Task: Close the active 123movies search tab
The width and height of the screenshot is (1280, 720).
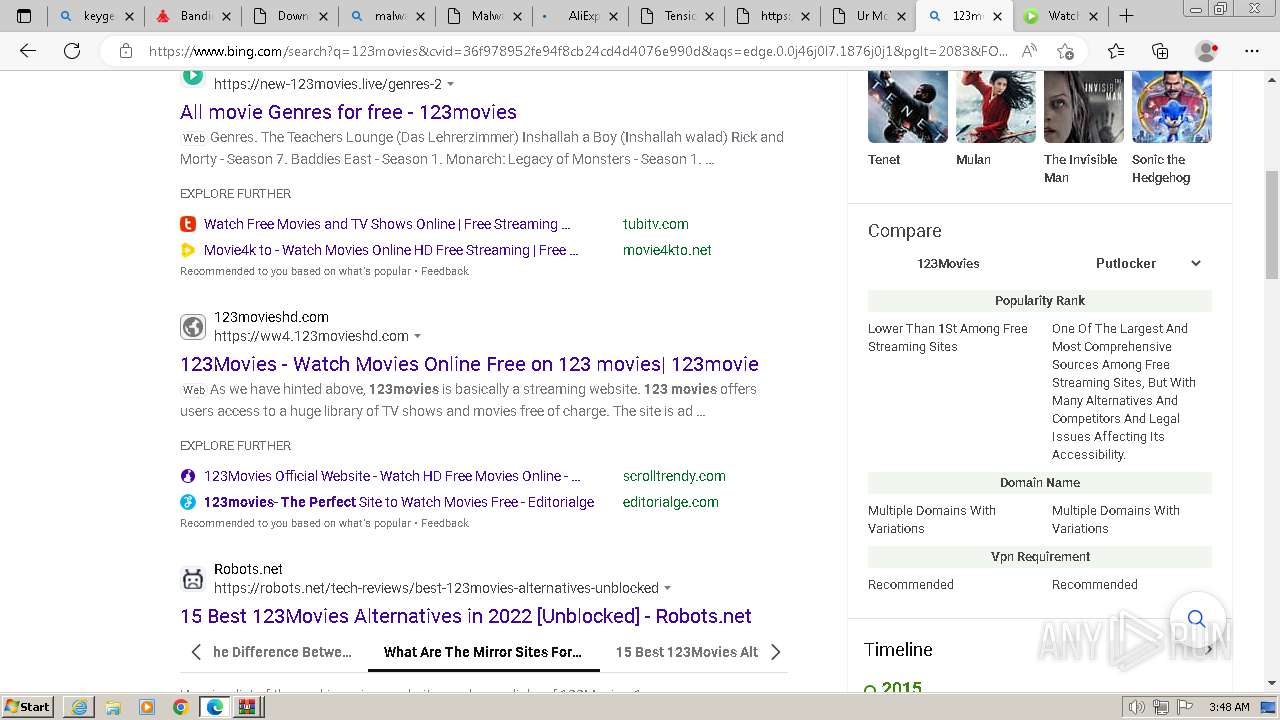Action: click(997, 16)
